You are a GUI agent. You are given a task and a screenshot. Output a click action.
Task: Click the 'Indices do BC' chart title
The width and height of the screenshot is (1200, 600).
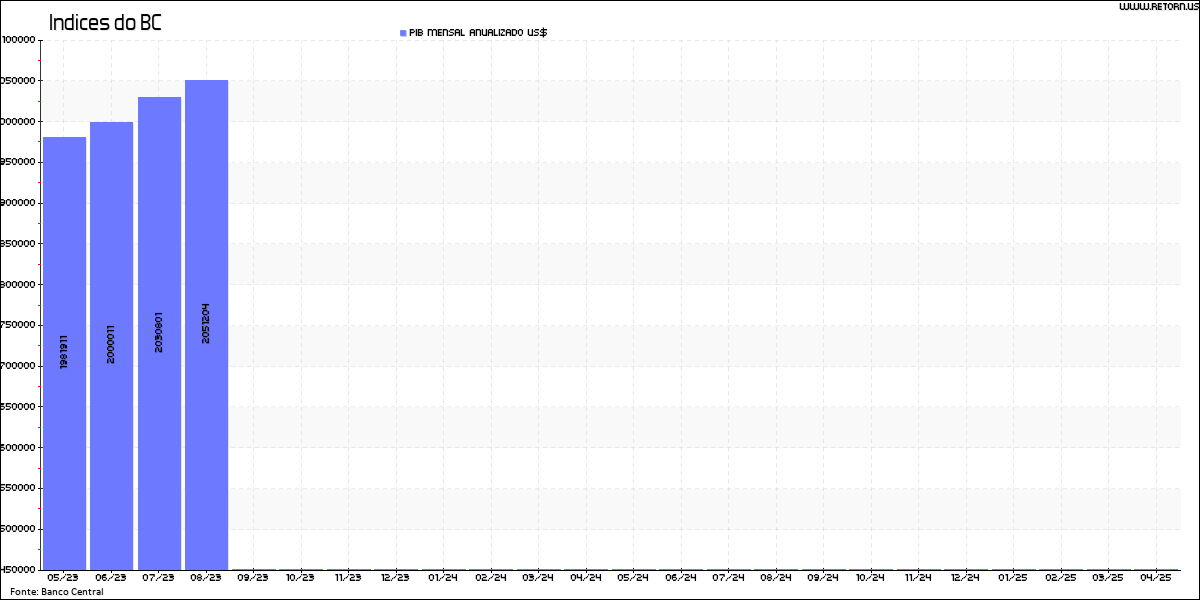[105, 22]
